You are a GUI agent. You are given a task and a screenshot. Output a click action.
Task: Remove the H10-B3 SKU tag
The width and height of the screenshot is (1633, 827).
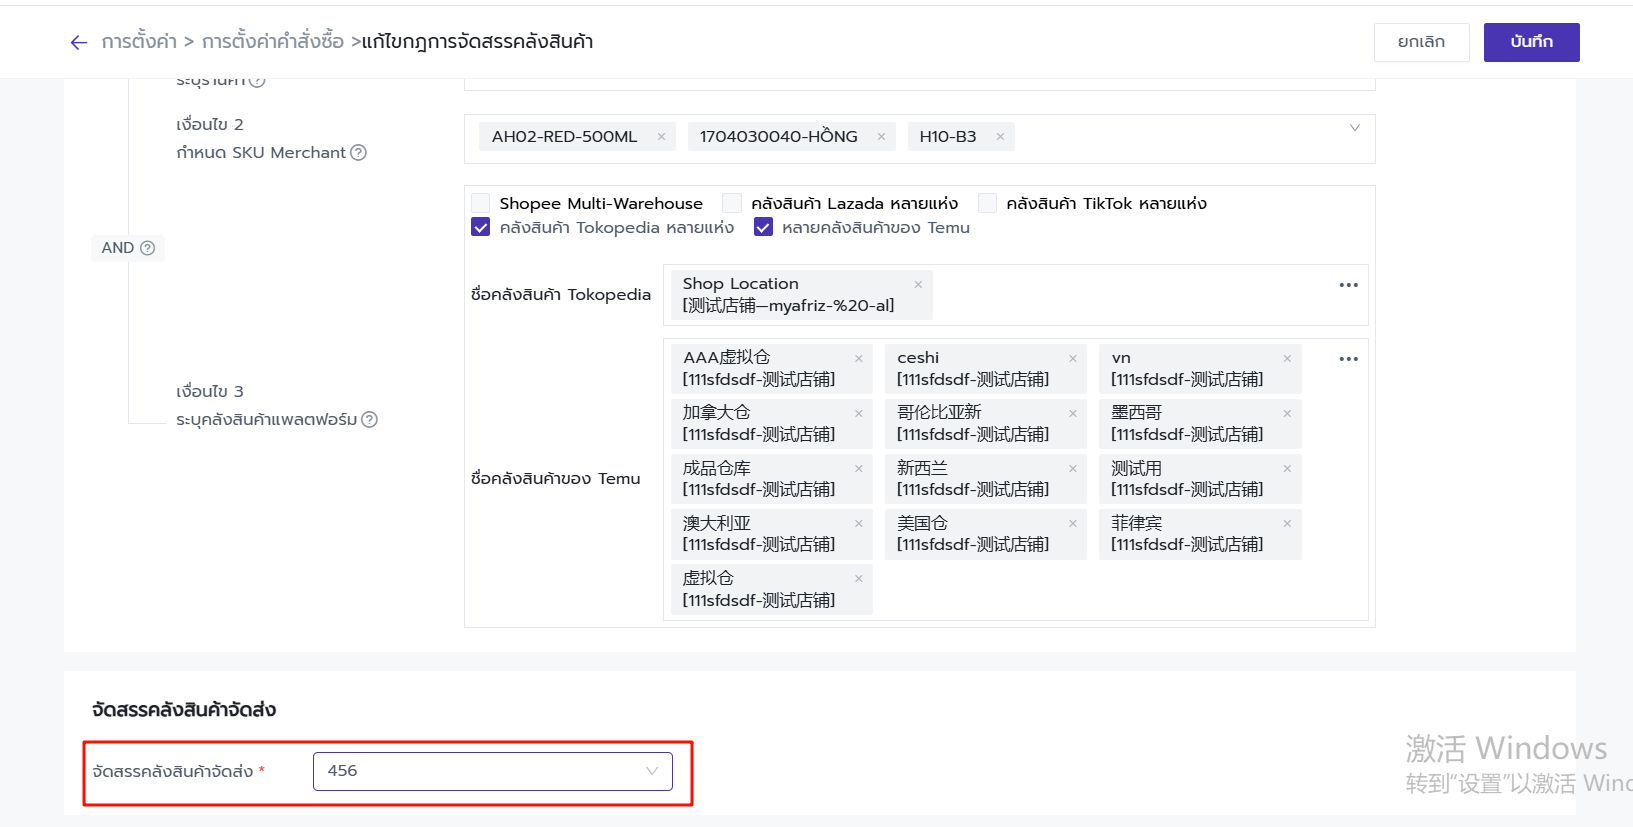(x=1000, y=137)
